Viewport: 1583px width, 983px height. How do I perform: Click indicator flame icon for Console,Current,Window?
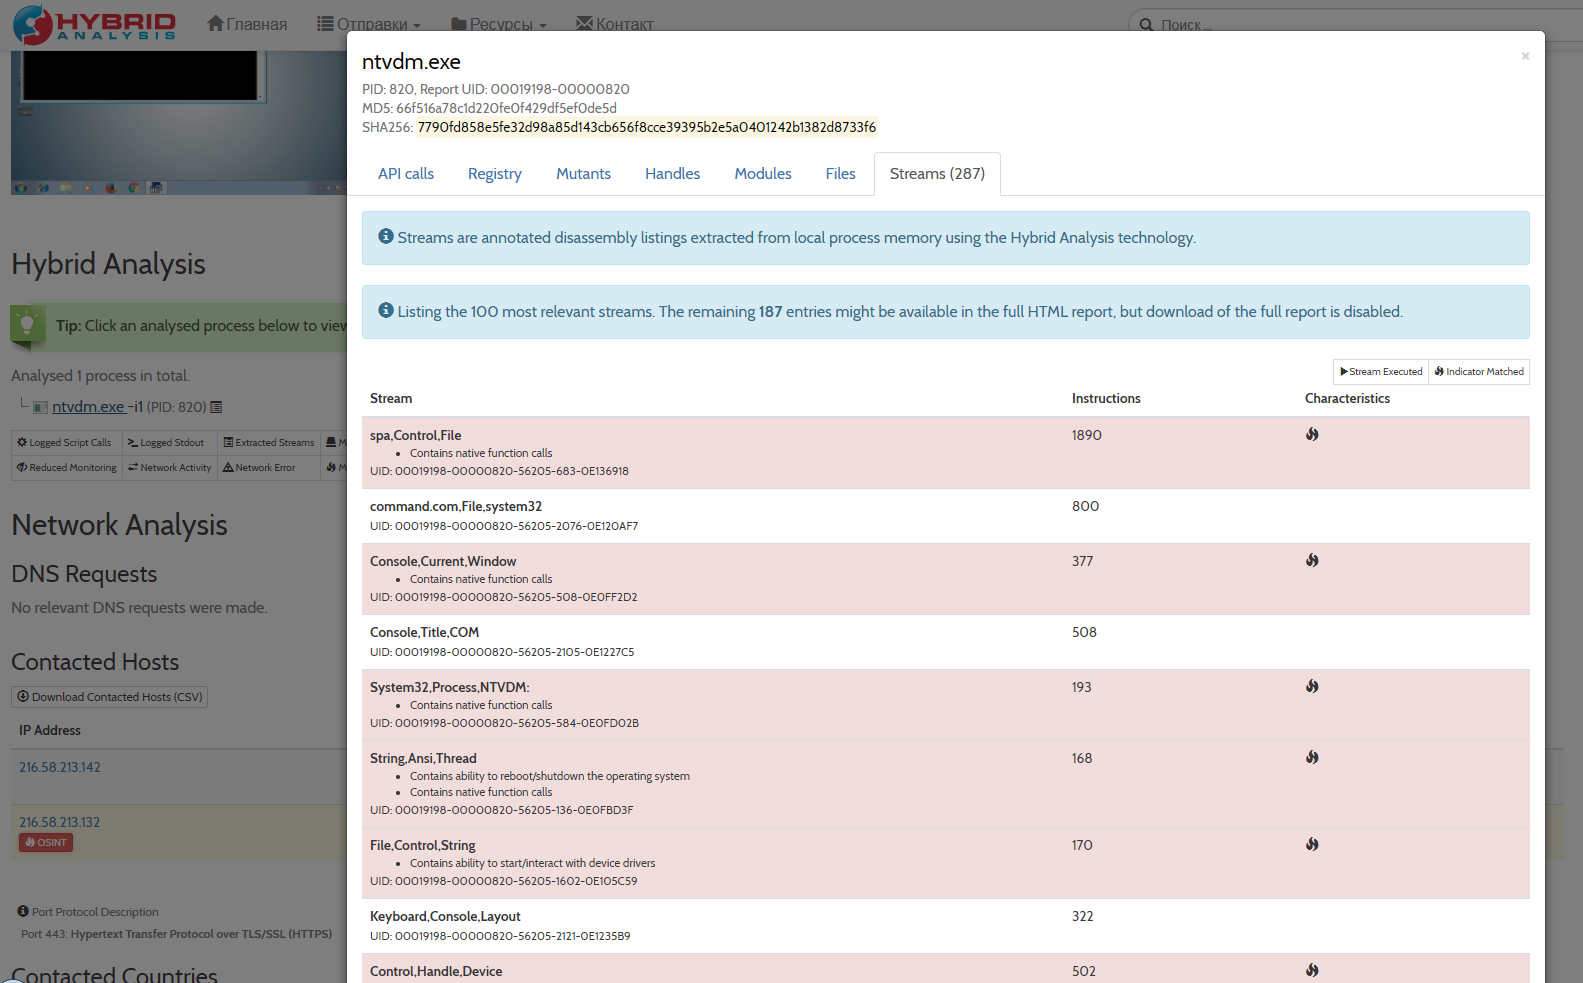click(1312, 561)
